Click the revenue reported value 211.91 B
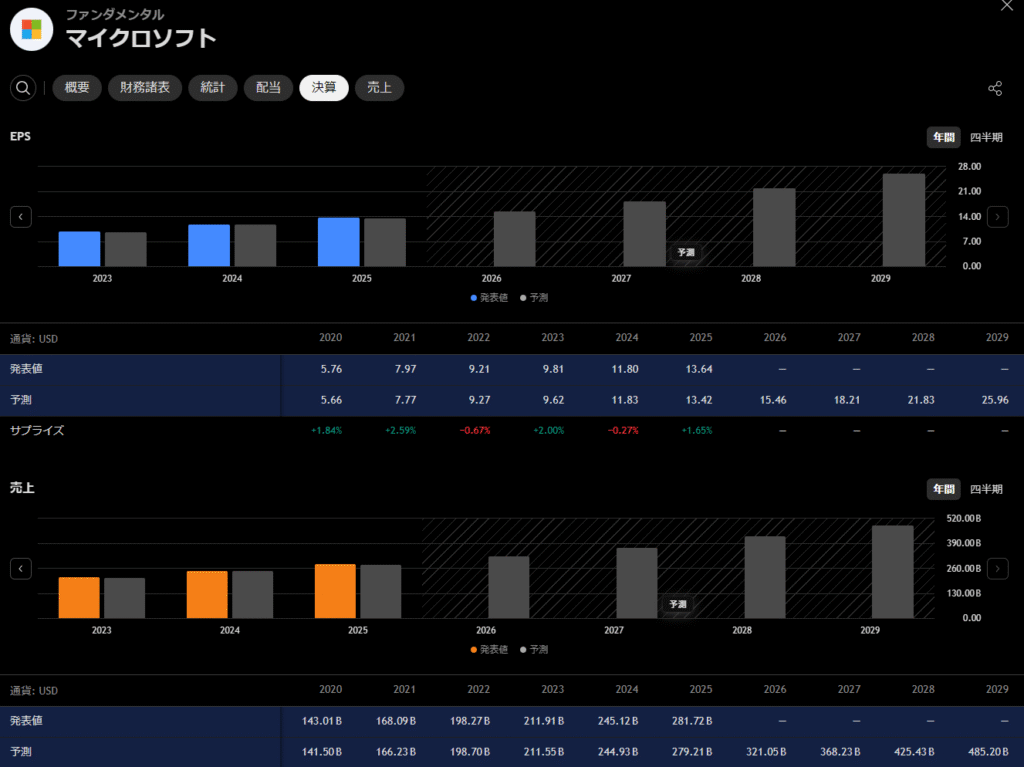This screenshot has height=767, width=1024. point(544,721)
